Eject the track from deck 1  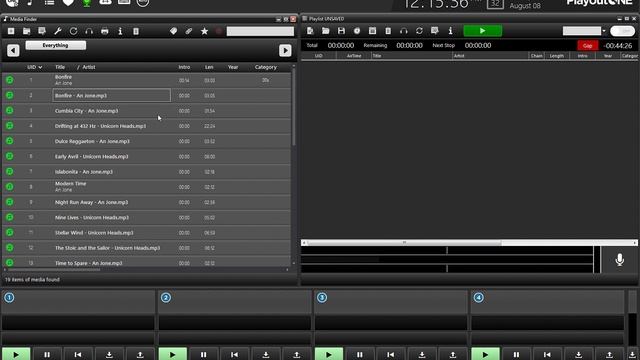[x=140, y=354]
